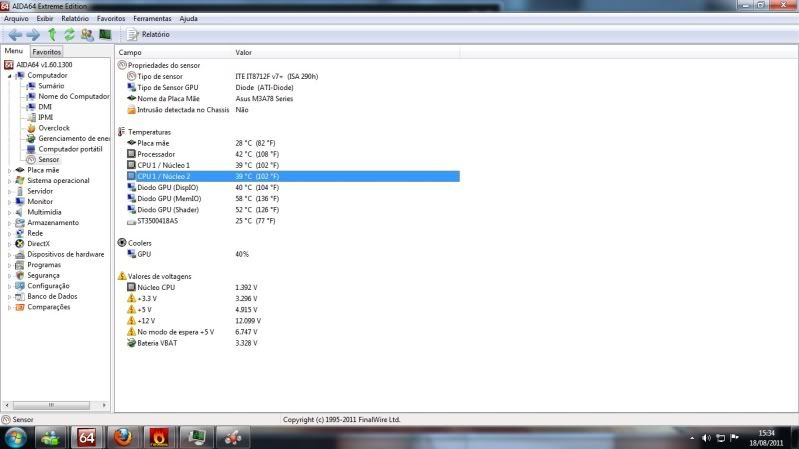Click the Back arrow toolbar icon
This screenshot has height=449, width=799.
point(15,34)
